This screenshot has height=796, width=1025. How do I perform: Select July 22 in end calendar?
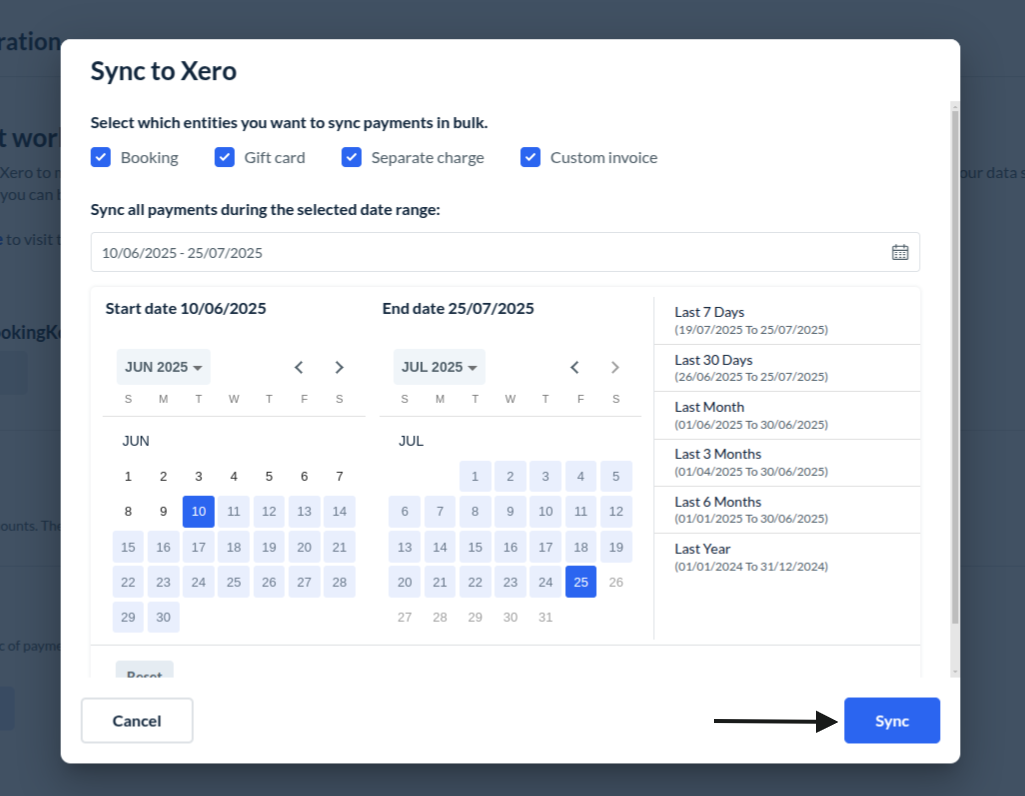pyautogui.click(x=475, y=582)
